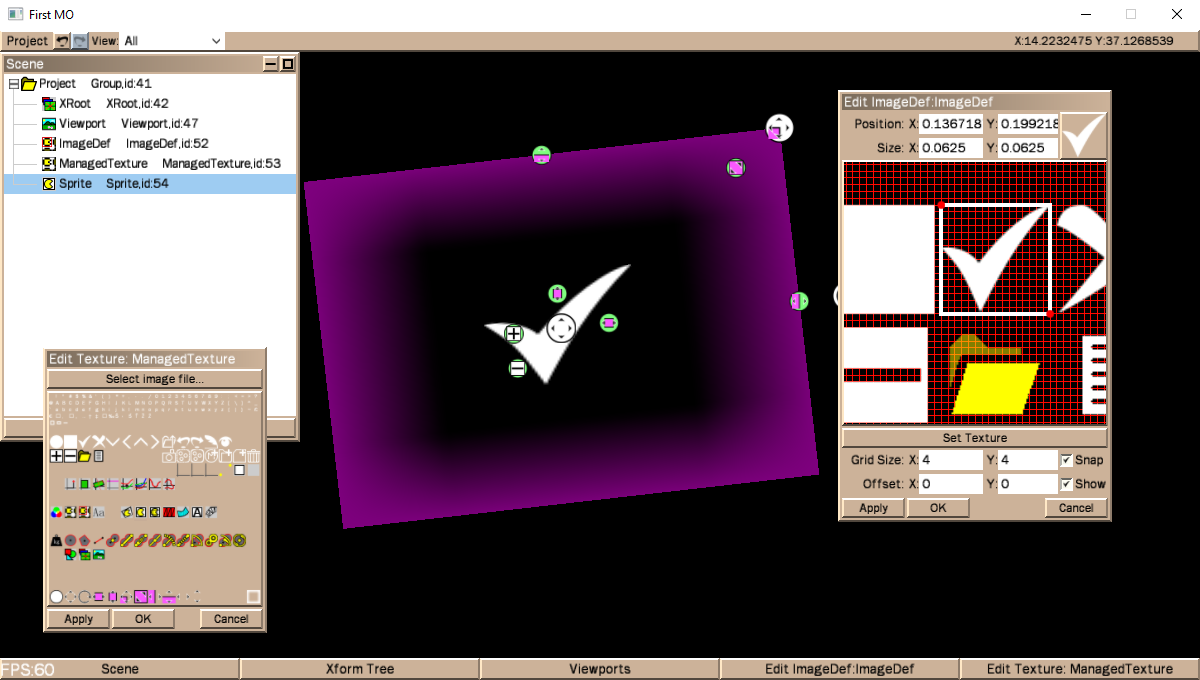Select the ManagedTexture item in Scene tree
1200x680 pixels.
tap(103, 163)
